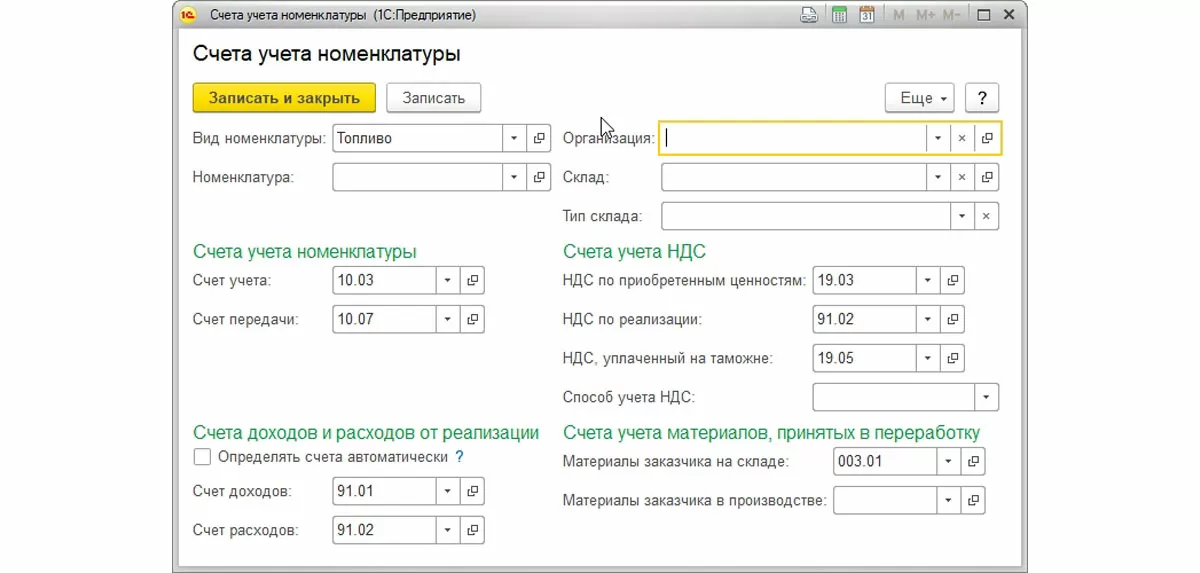This screenshot has height=573, width=1200.
Task: Open help with the ? button
Action: coord(982,98)
